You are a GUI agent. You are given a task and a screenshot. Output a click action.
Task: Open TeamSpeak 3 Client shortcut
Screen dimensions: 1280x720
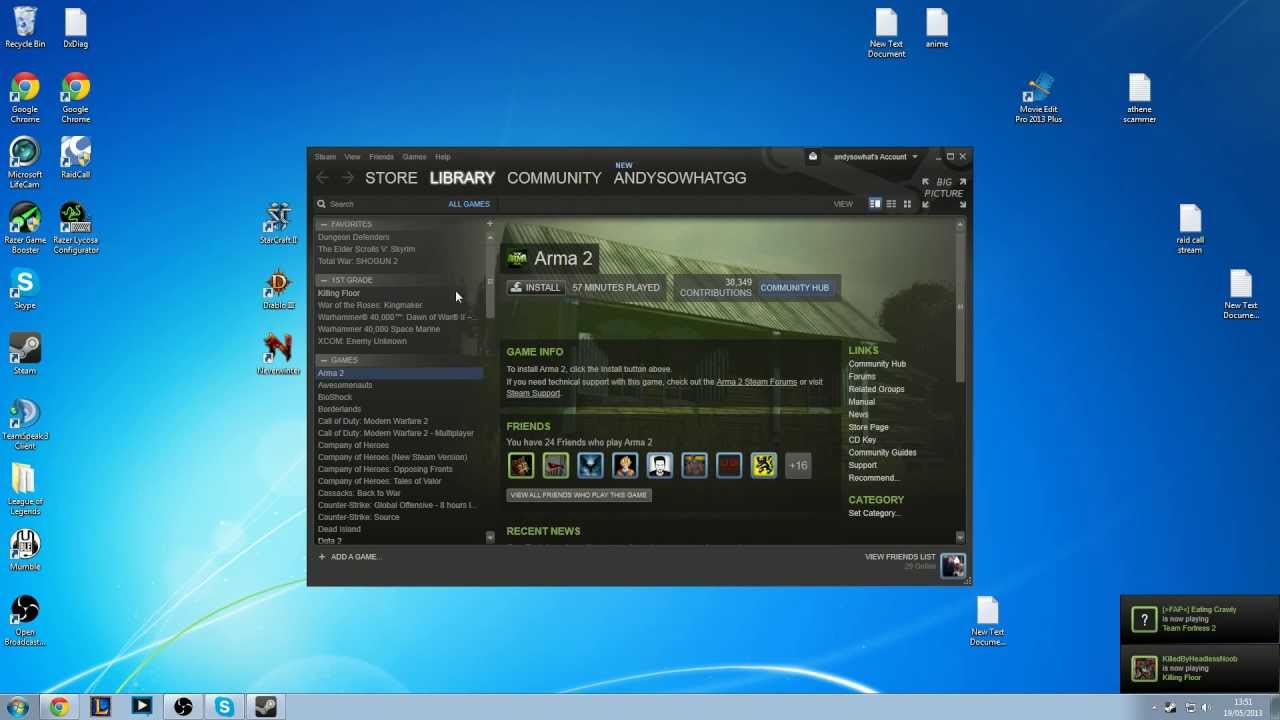[x=25, y=425]
